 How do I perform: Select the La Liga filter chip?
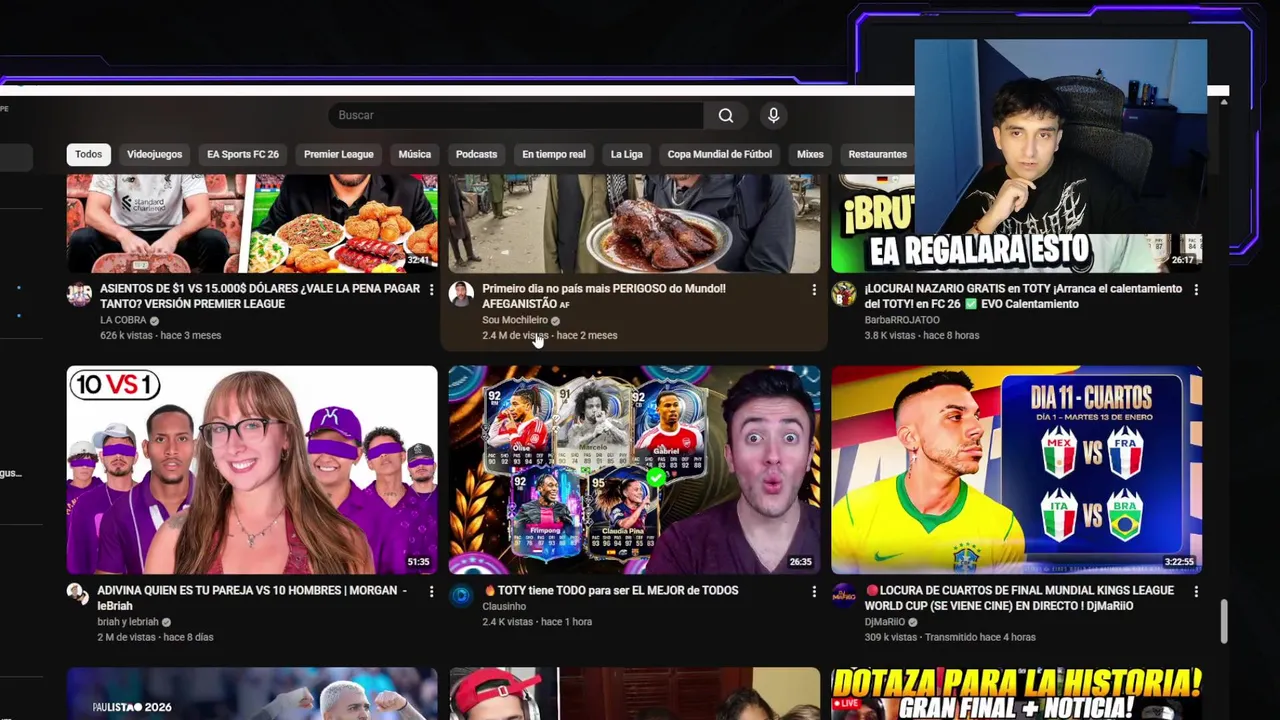pos(626,154)
